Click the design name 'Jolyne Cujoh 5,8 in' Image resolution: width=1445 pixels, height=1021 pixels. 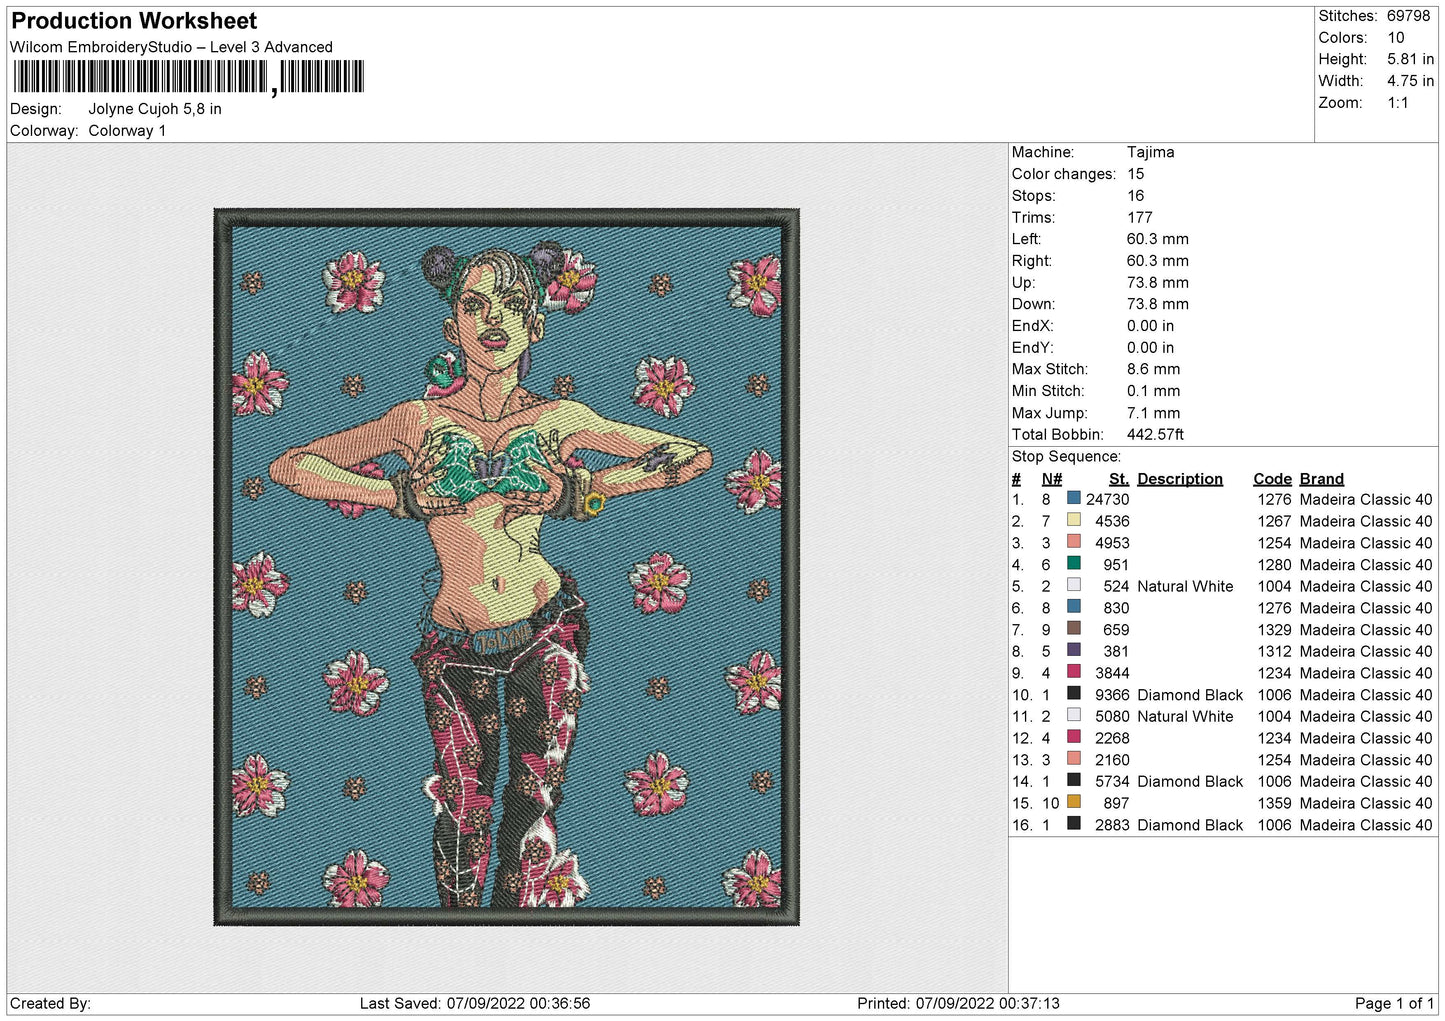click(155, 109)
